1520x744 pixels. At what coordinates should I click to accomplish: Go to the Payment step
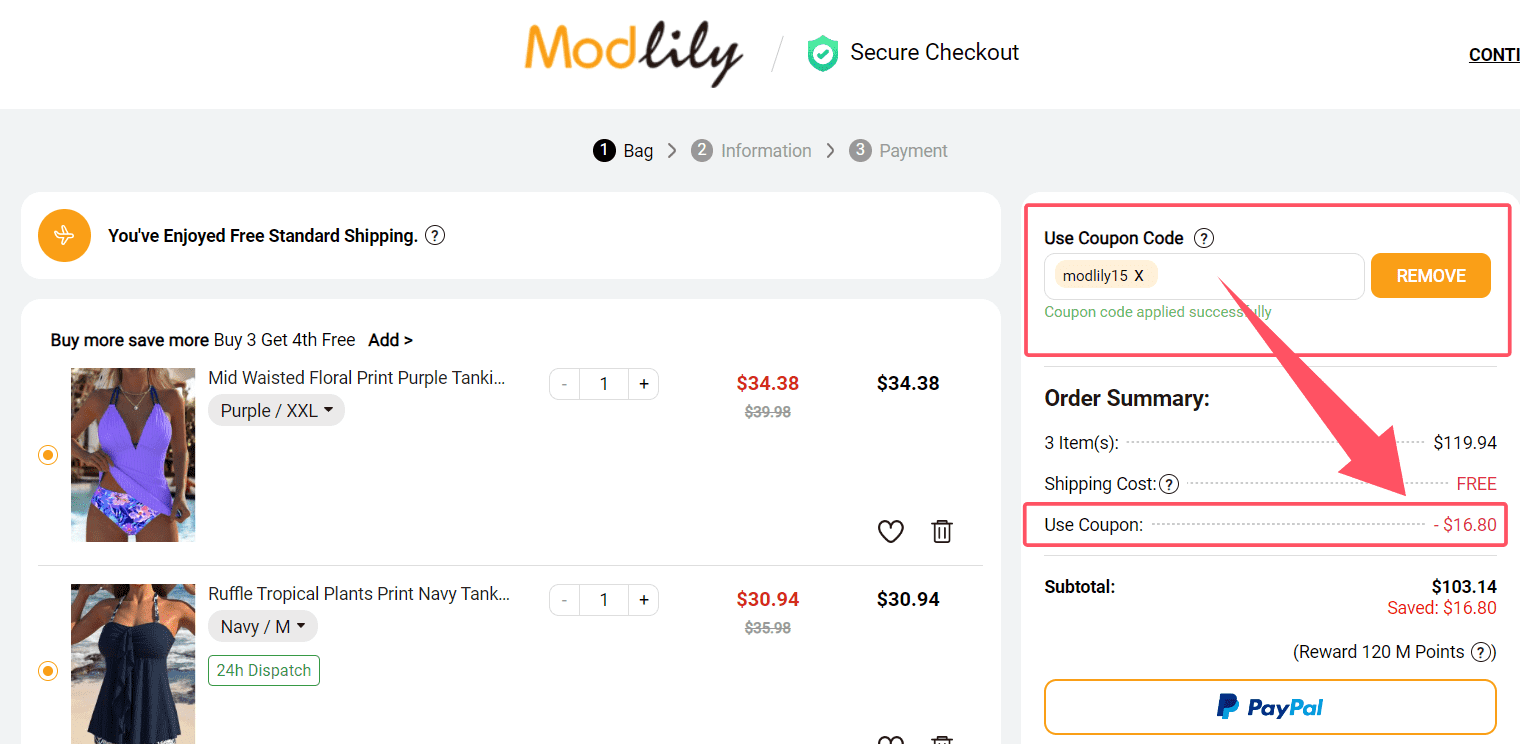pos(898,151)
